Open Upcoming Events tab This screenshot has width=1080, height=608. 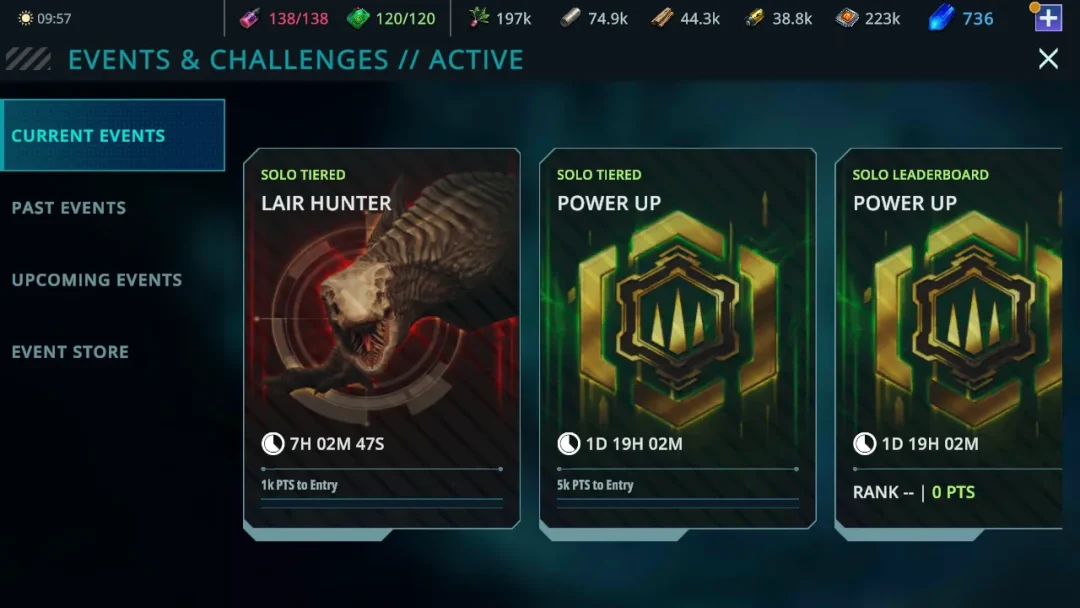96,280
